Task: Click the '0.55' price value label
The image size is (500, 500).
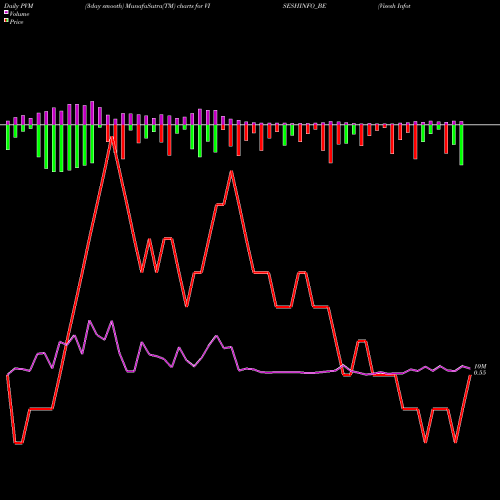Action: coord(480,373)
